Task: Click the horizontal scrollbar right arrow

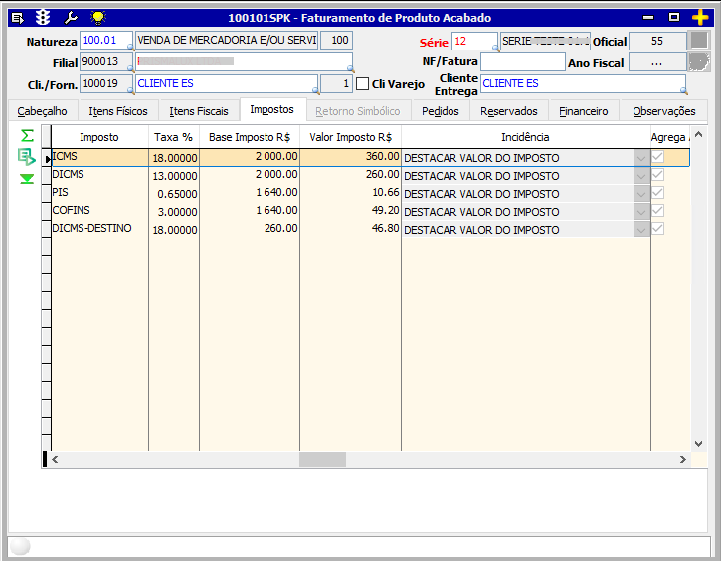Action: pos(683,459)
